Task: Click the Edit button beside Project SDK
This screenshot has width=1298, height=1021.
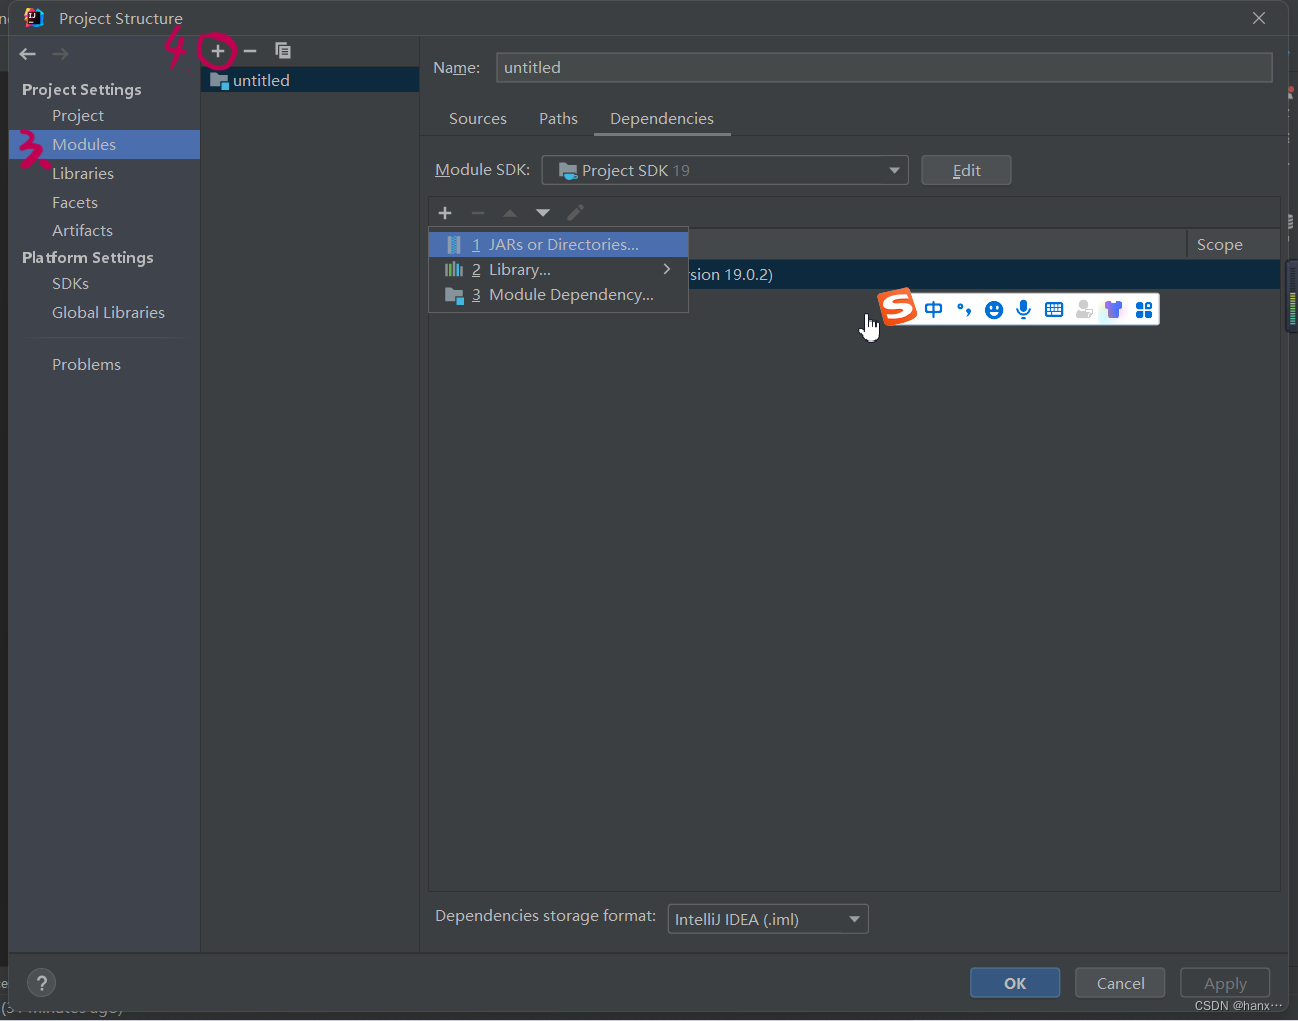Action: (x=965, y=170)
